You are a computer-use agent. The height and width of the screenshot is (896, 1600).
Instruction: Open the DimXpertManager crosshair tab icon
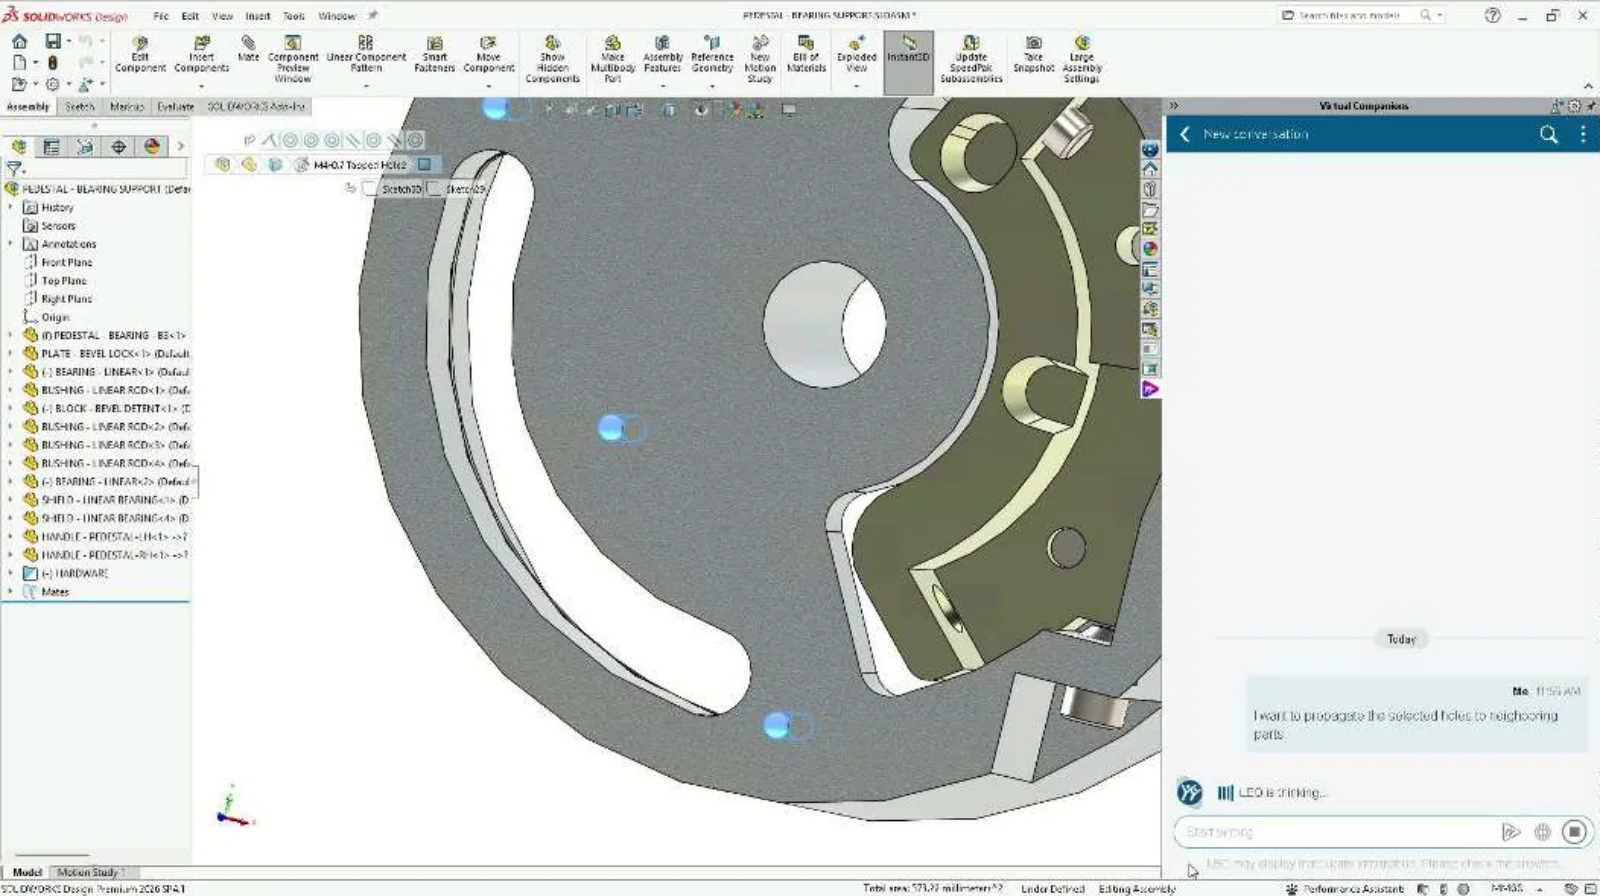coord(118,147)
